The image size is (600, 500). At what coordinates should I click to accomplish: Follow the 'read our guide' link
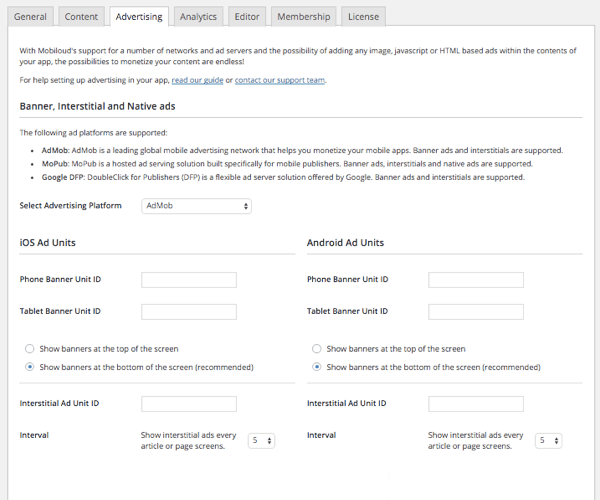[x=197, y=80]
